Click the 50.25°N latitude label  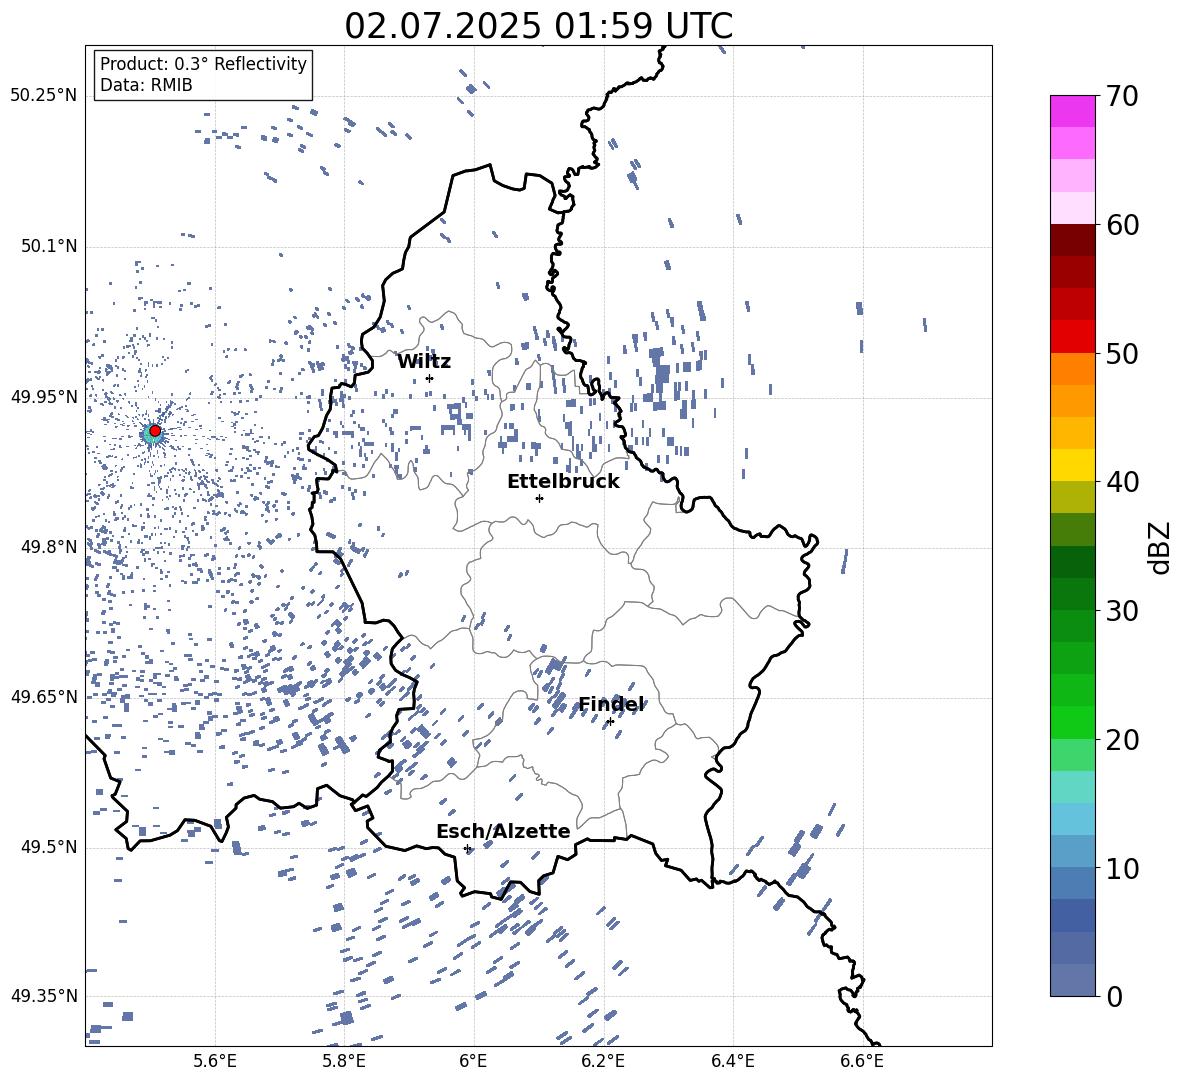(x=44, y=96)
